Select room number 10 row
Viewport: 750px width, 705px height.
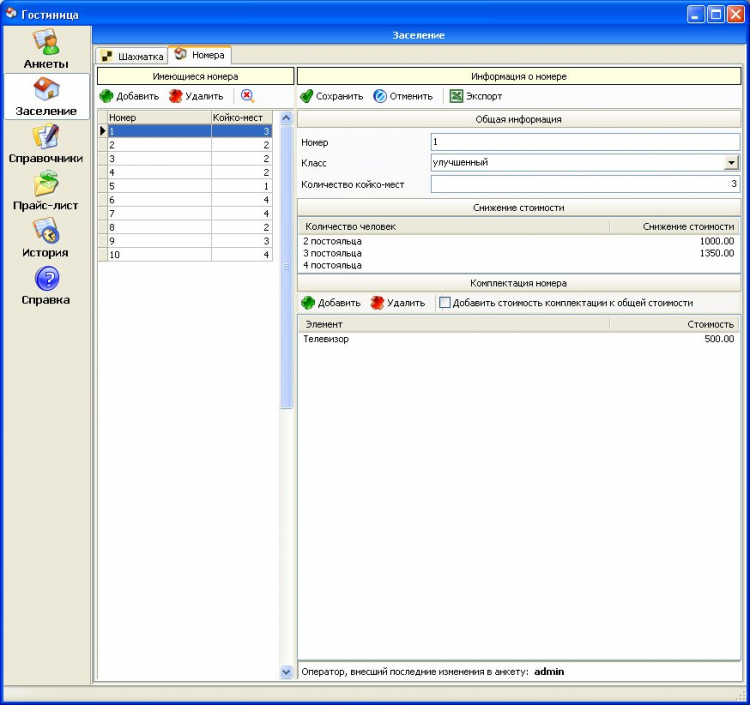pos(185,254)
